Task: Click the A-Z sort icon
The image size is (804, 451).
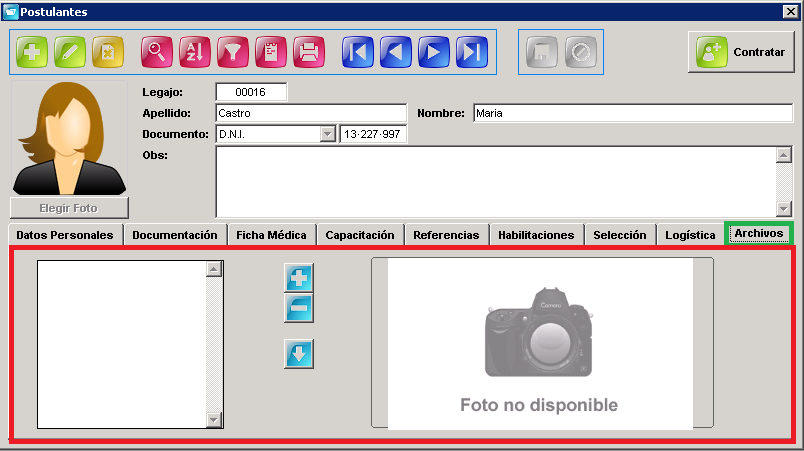Action: [195, 52]
